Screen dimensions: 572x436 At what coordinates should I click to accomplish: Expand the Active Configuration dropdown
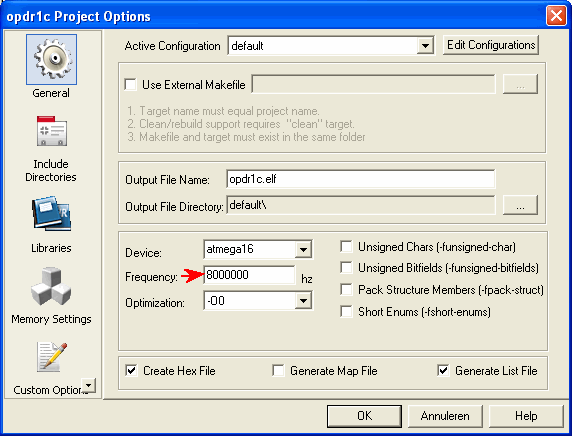click(425, 46)
